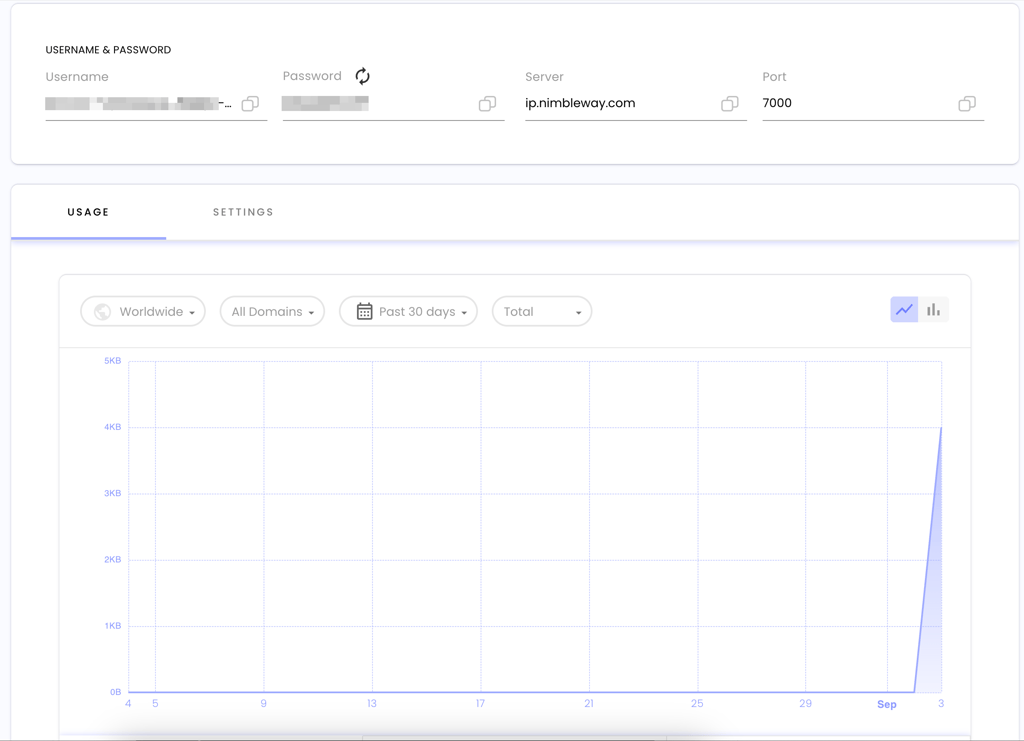Open the Total metric dropdown
1024x741 pixels.
tap(542, 311)
